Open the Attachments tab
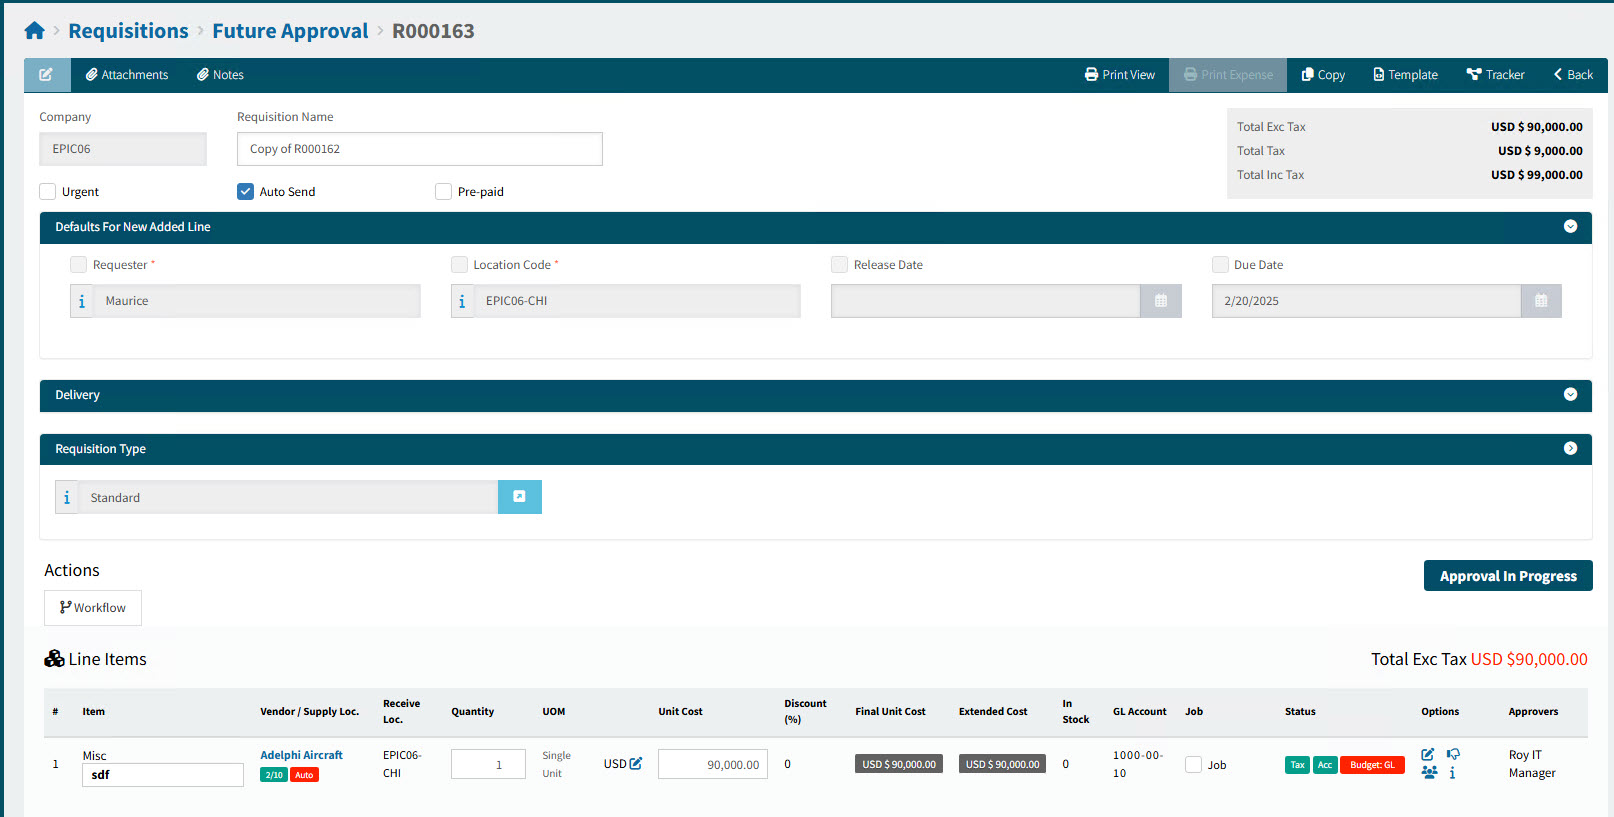This screenshot has width=1614, height=817. tap(127, 75)
